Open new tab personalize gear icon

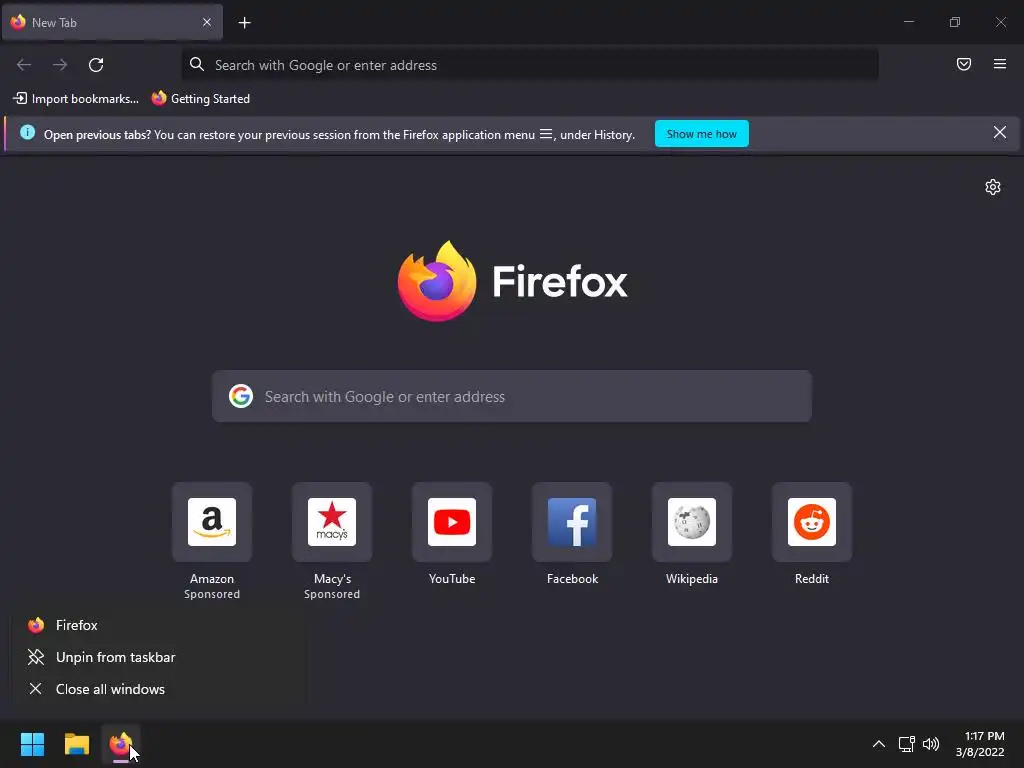(x=993, y=187)
